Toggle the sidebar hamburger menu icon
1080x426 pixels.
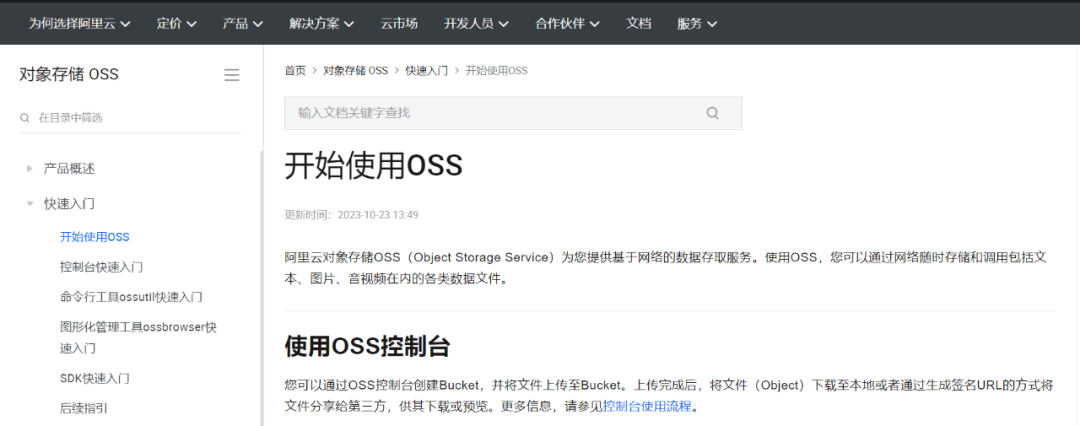point(231,75)
